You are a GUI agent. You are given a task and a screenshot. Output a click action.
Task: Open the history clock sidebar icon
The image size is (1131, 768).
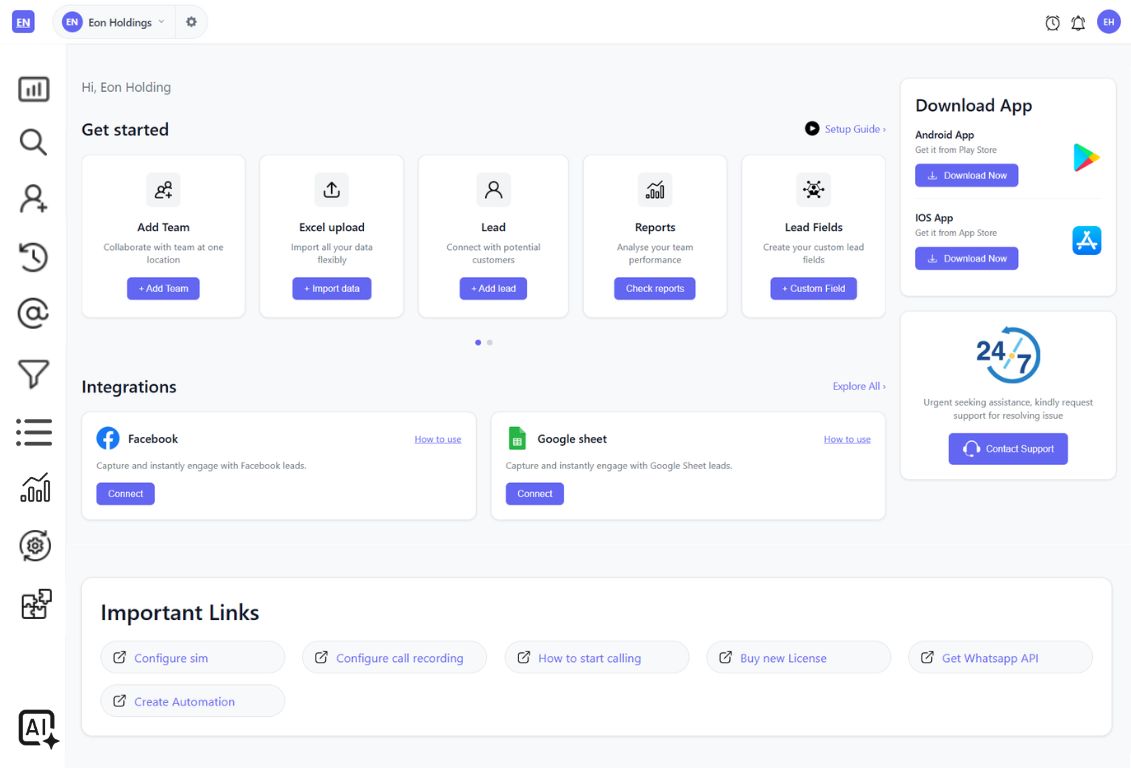[34, 256]
